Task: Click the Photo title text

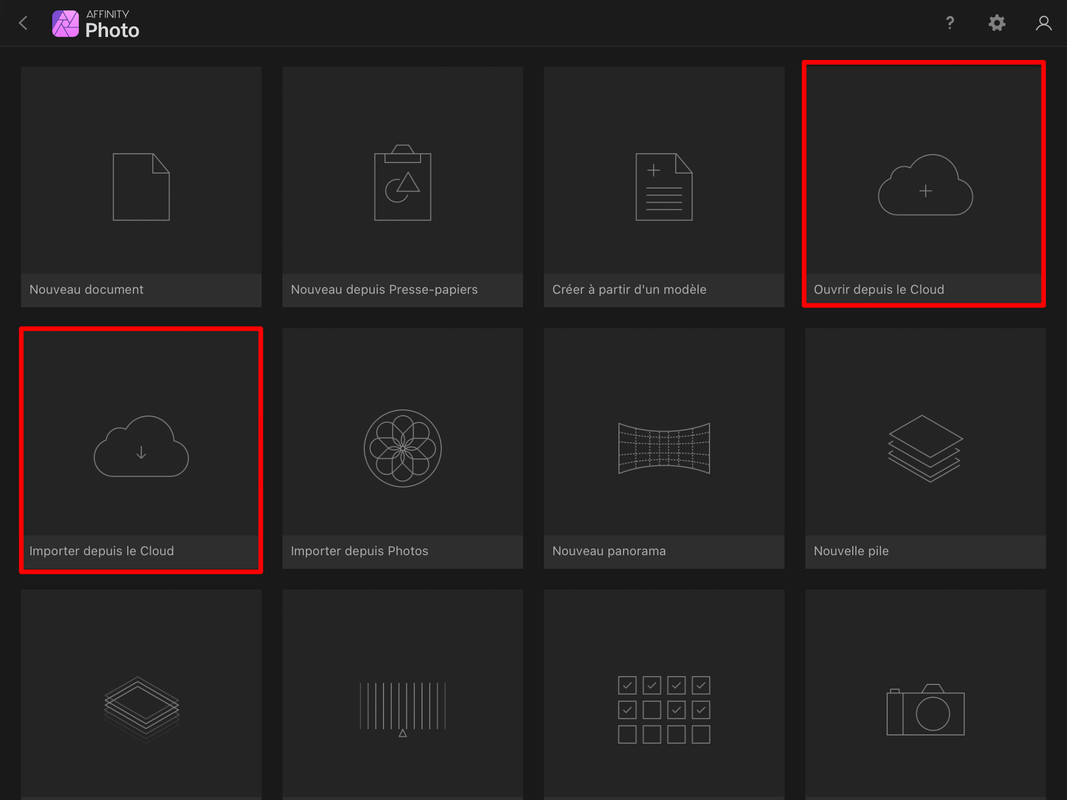Action: [x=112, y=31]
